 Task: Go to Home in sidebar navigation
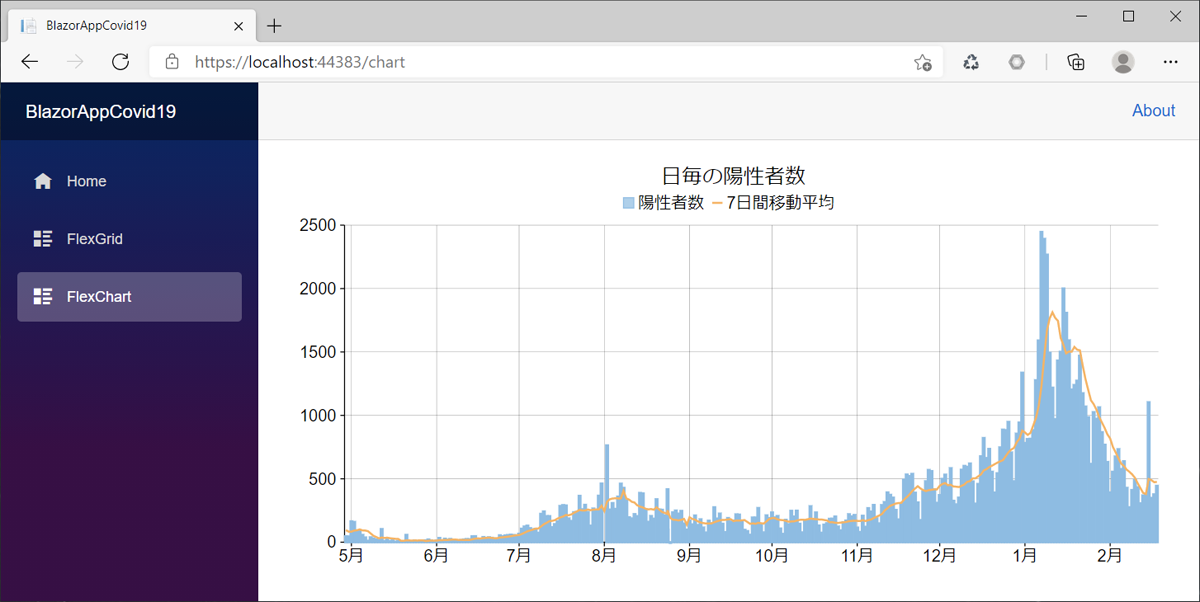(x=129, y=181)
